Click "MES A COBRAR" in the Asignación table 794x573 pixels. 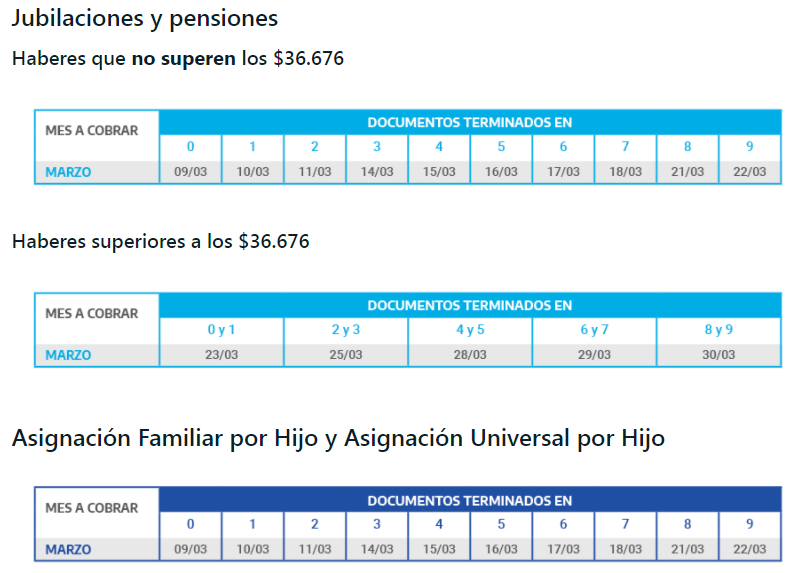[91, 508]
